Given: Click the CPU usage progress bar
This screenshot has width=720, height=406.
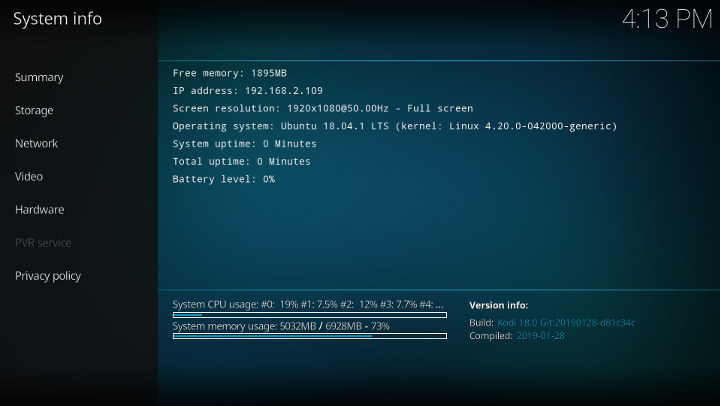Looking at the screenshot, I should click(x=310, y=315).
